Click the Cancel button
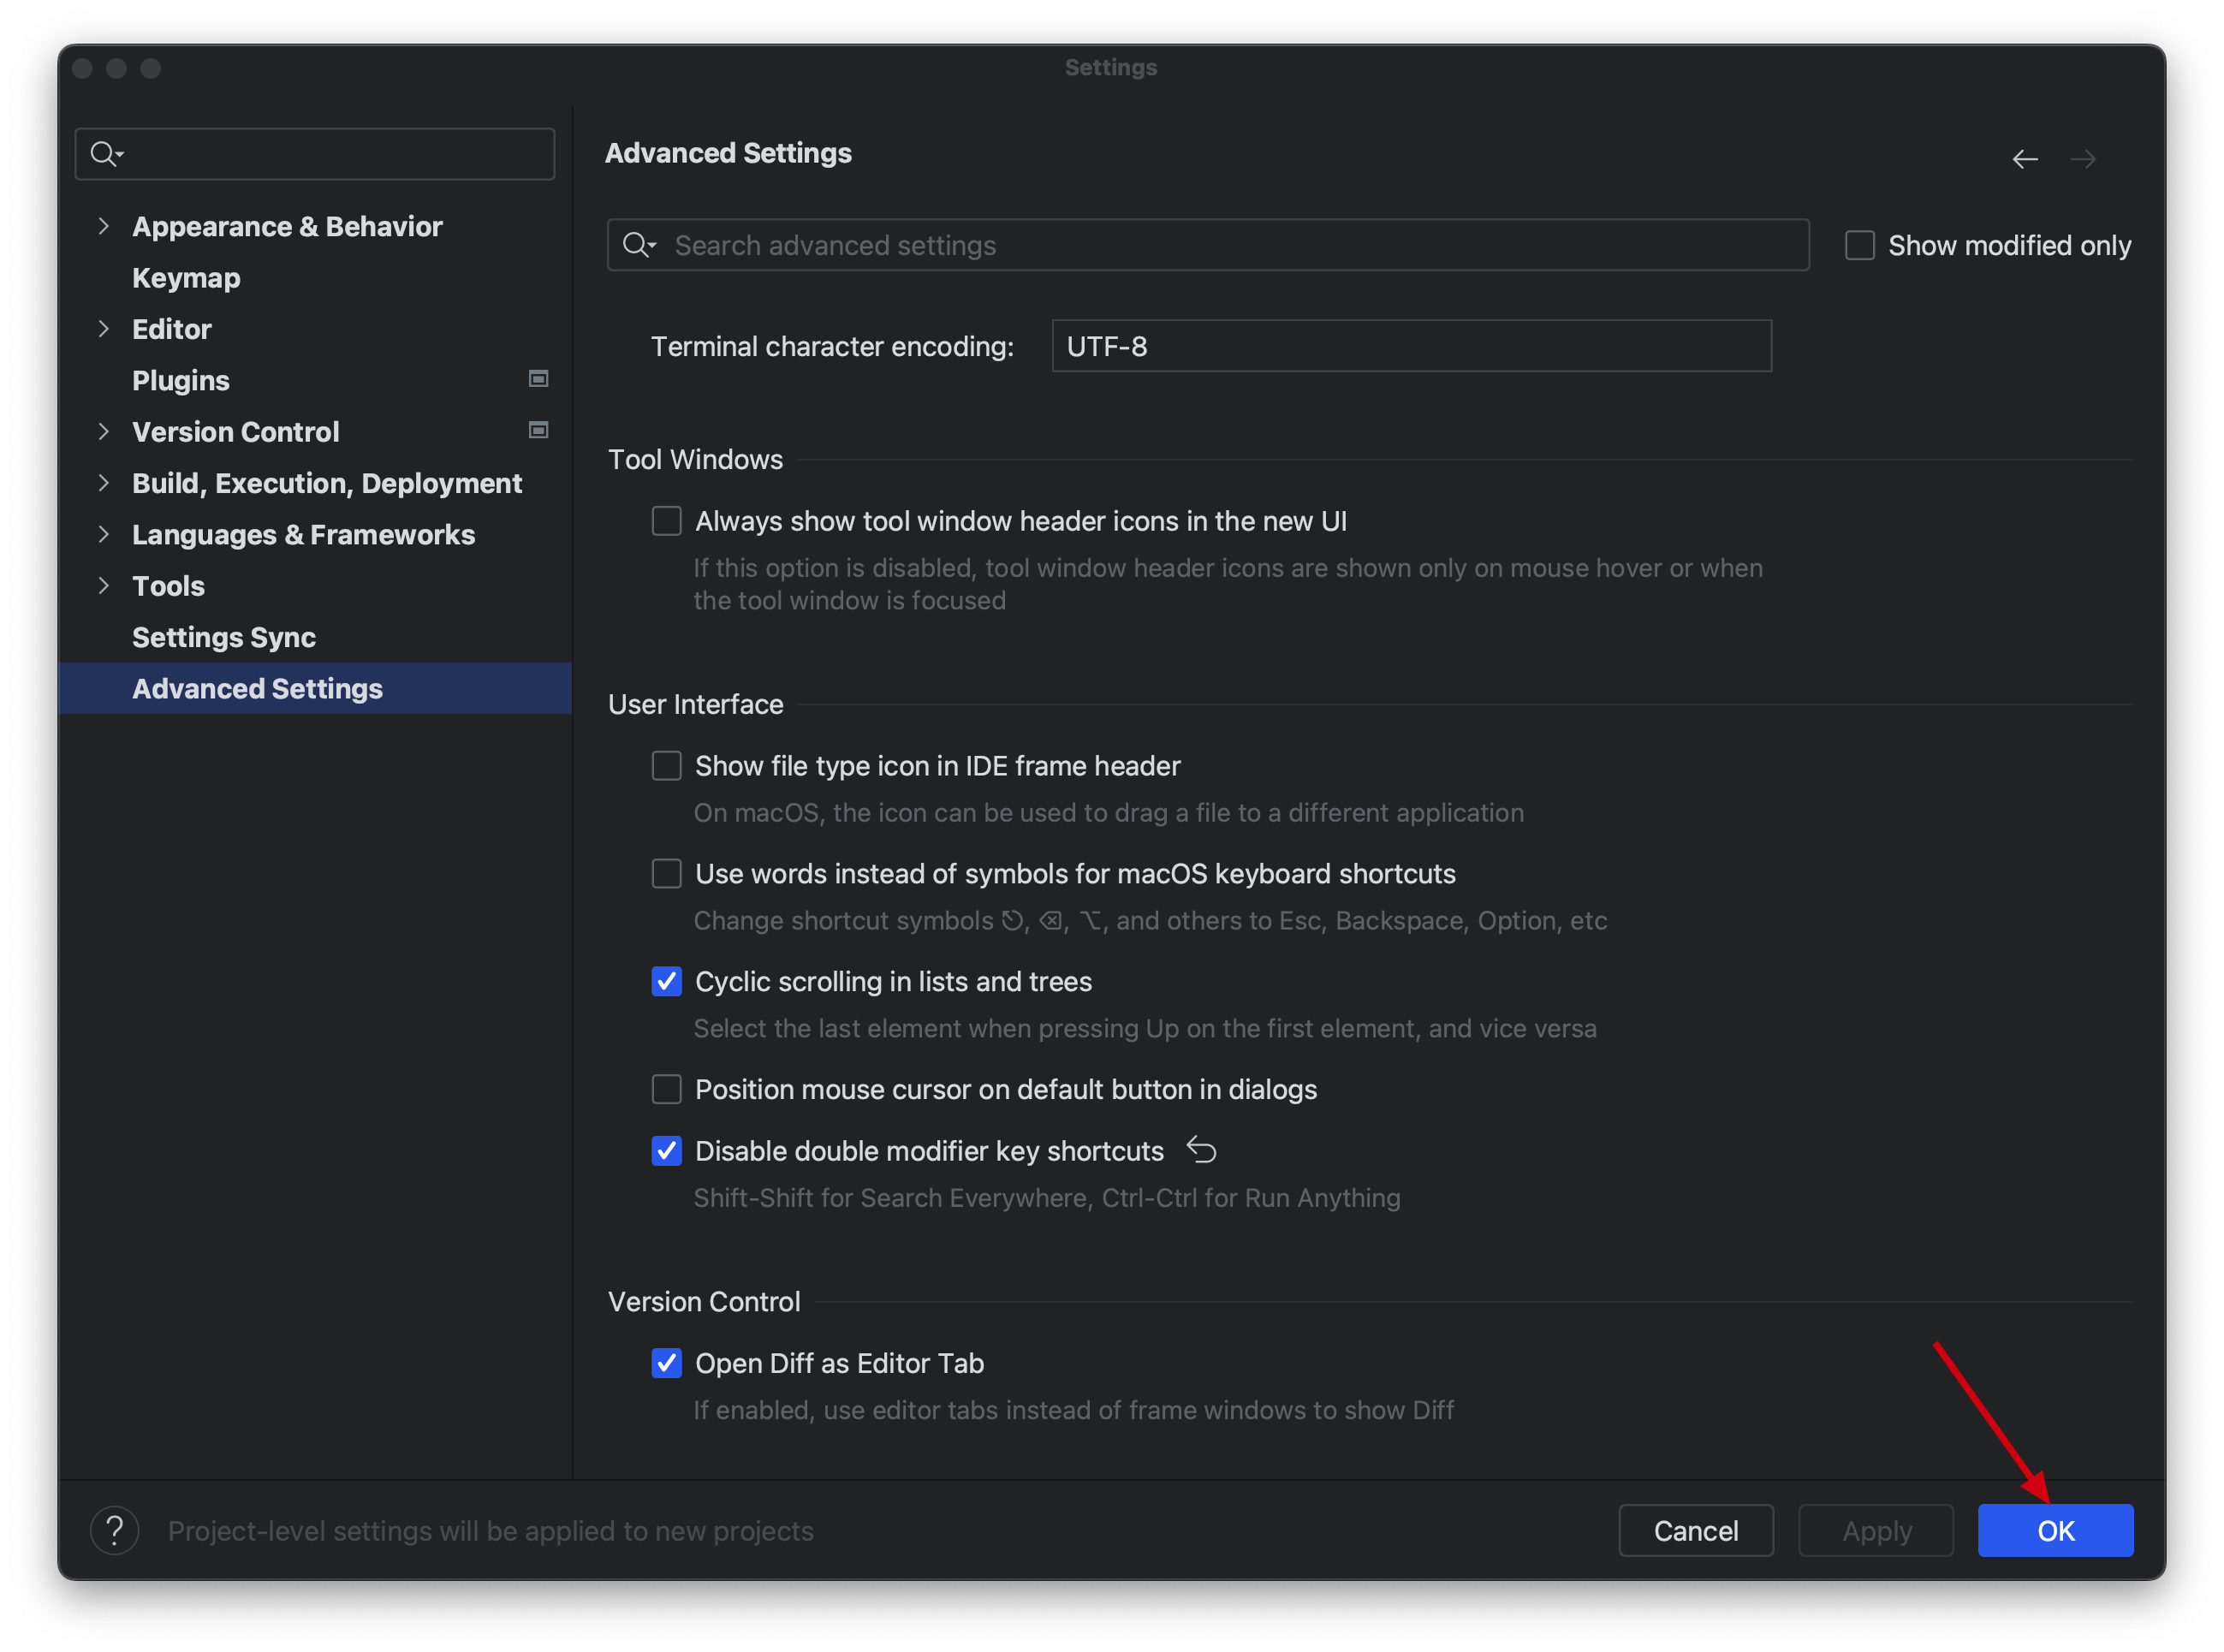This screenshot has width=2224, height=1652. (x=1696, y=1530)
